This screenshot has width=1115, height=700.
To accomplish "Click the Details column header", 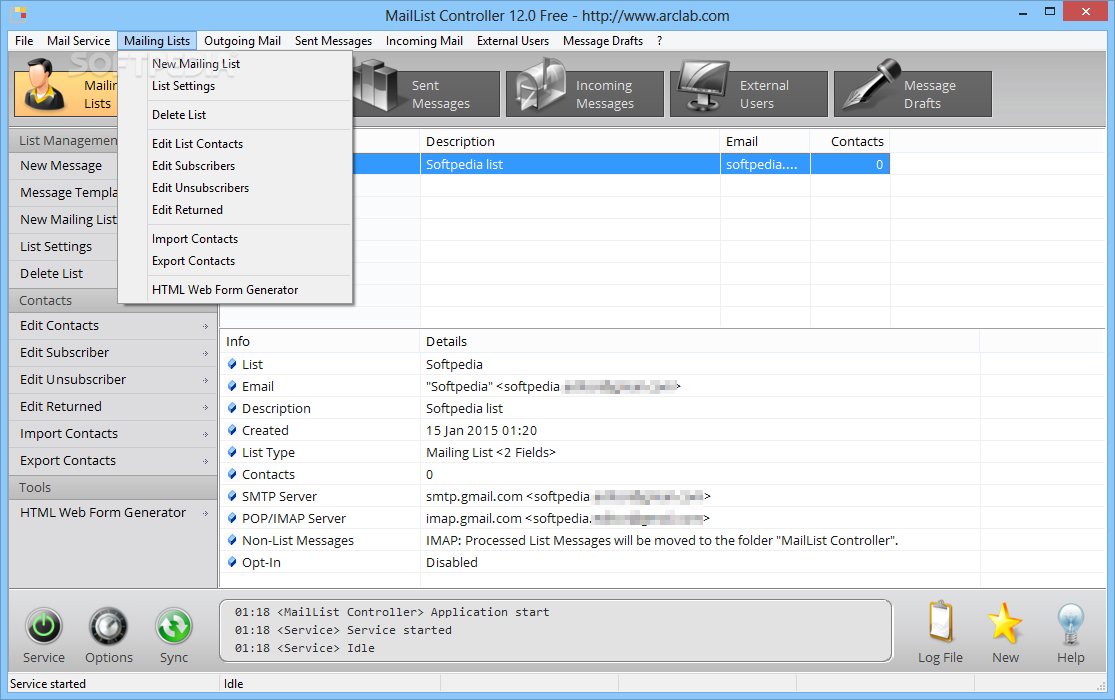I will [x=700, y=341].
